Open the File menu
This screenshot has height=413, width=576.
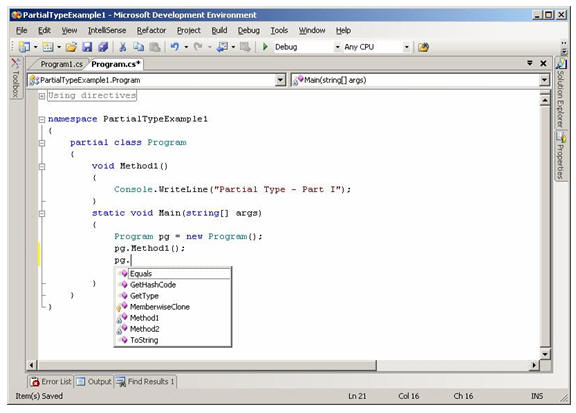pyautogui.click(x=21, y=30)
